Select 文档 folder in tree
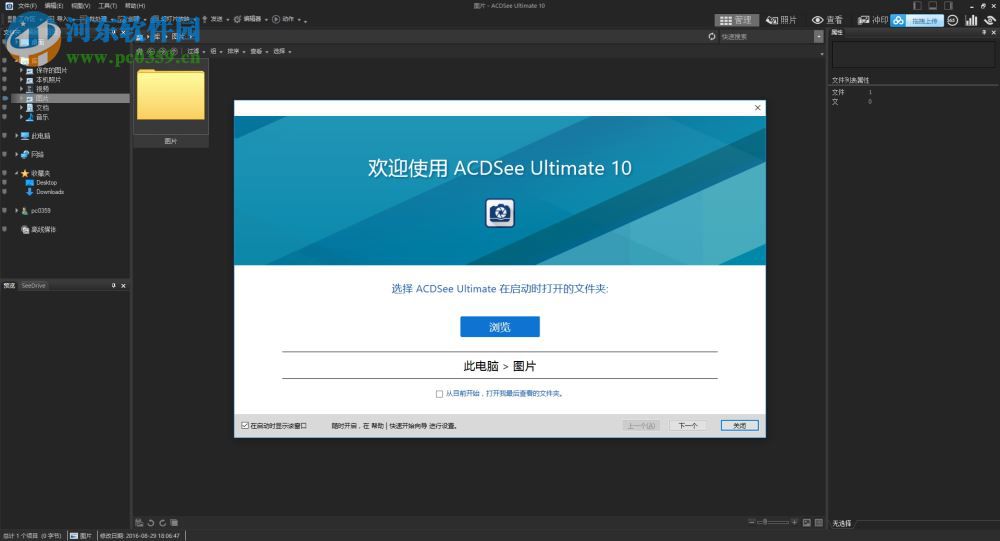 click(x=42, y=108)
